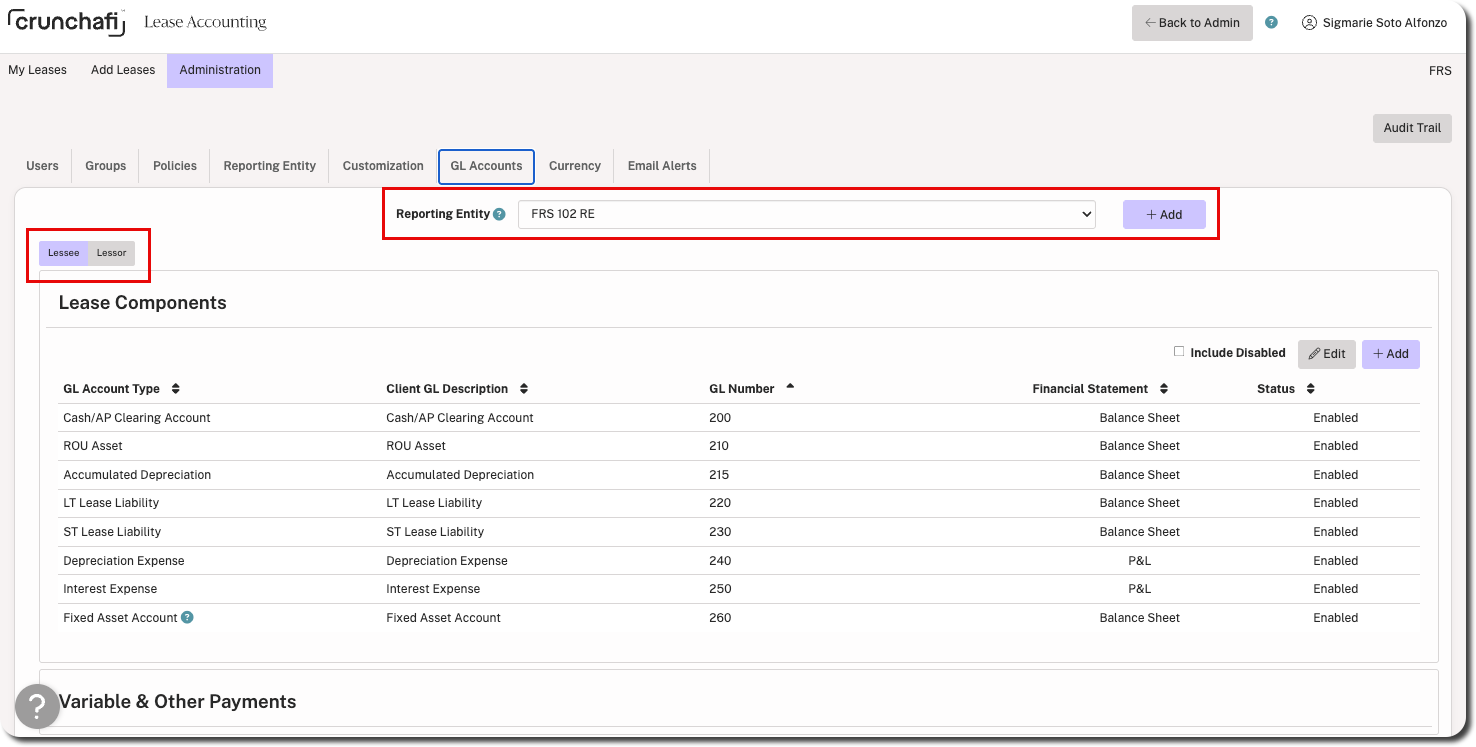Click Edit in Lease Components

coord(1327,354)
